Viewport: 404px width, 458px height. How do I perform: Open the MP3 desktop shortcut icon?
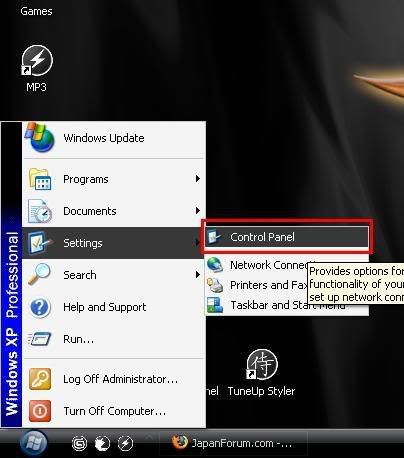click(37, 61)
